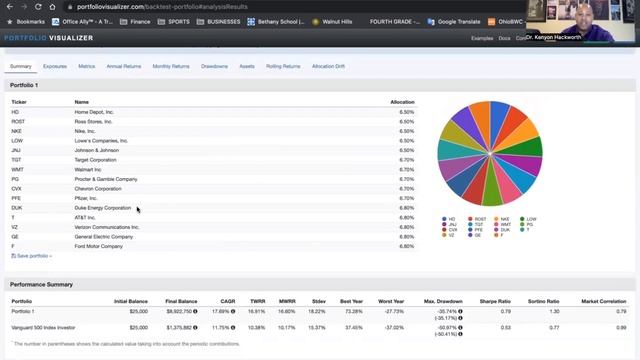This screenshot has height=360, width=640.
Task: Click info icon next to -35.74% max drawdown
Action: tap(460, 311)
